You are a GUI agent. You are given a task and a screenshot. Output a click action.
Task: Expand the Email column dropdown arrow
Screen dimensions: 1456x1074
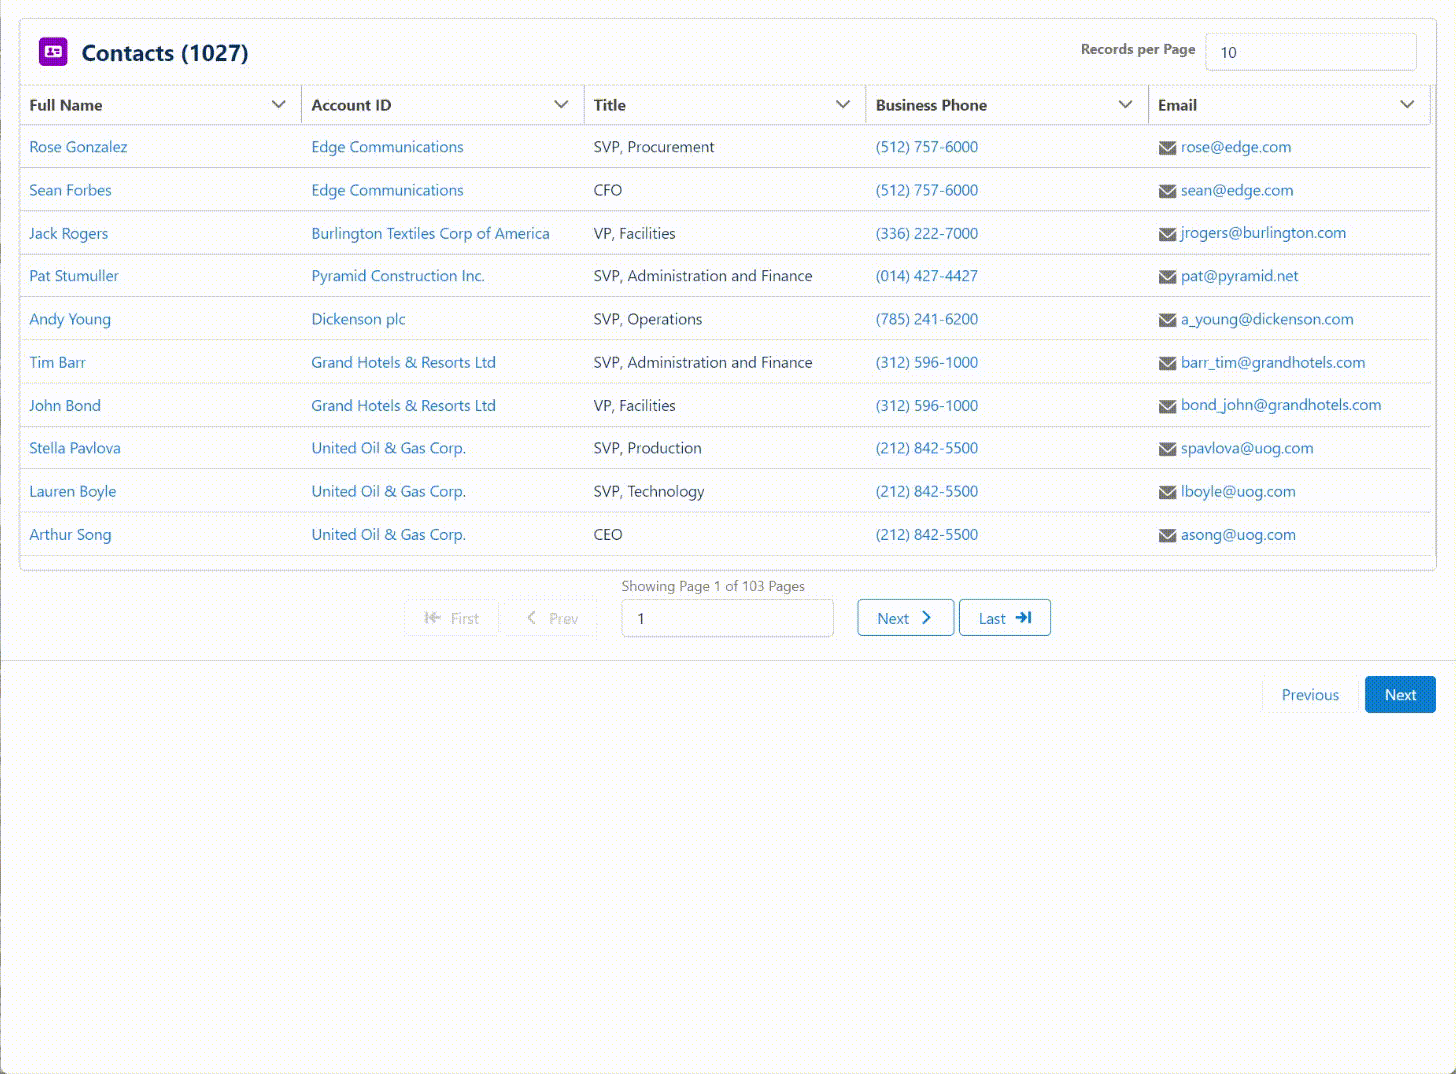1407,105
